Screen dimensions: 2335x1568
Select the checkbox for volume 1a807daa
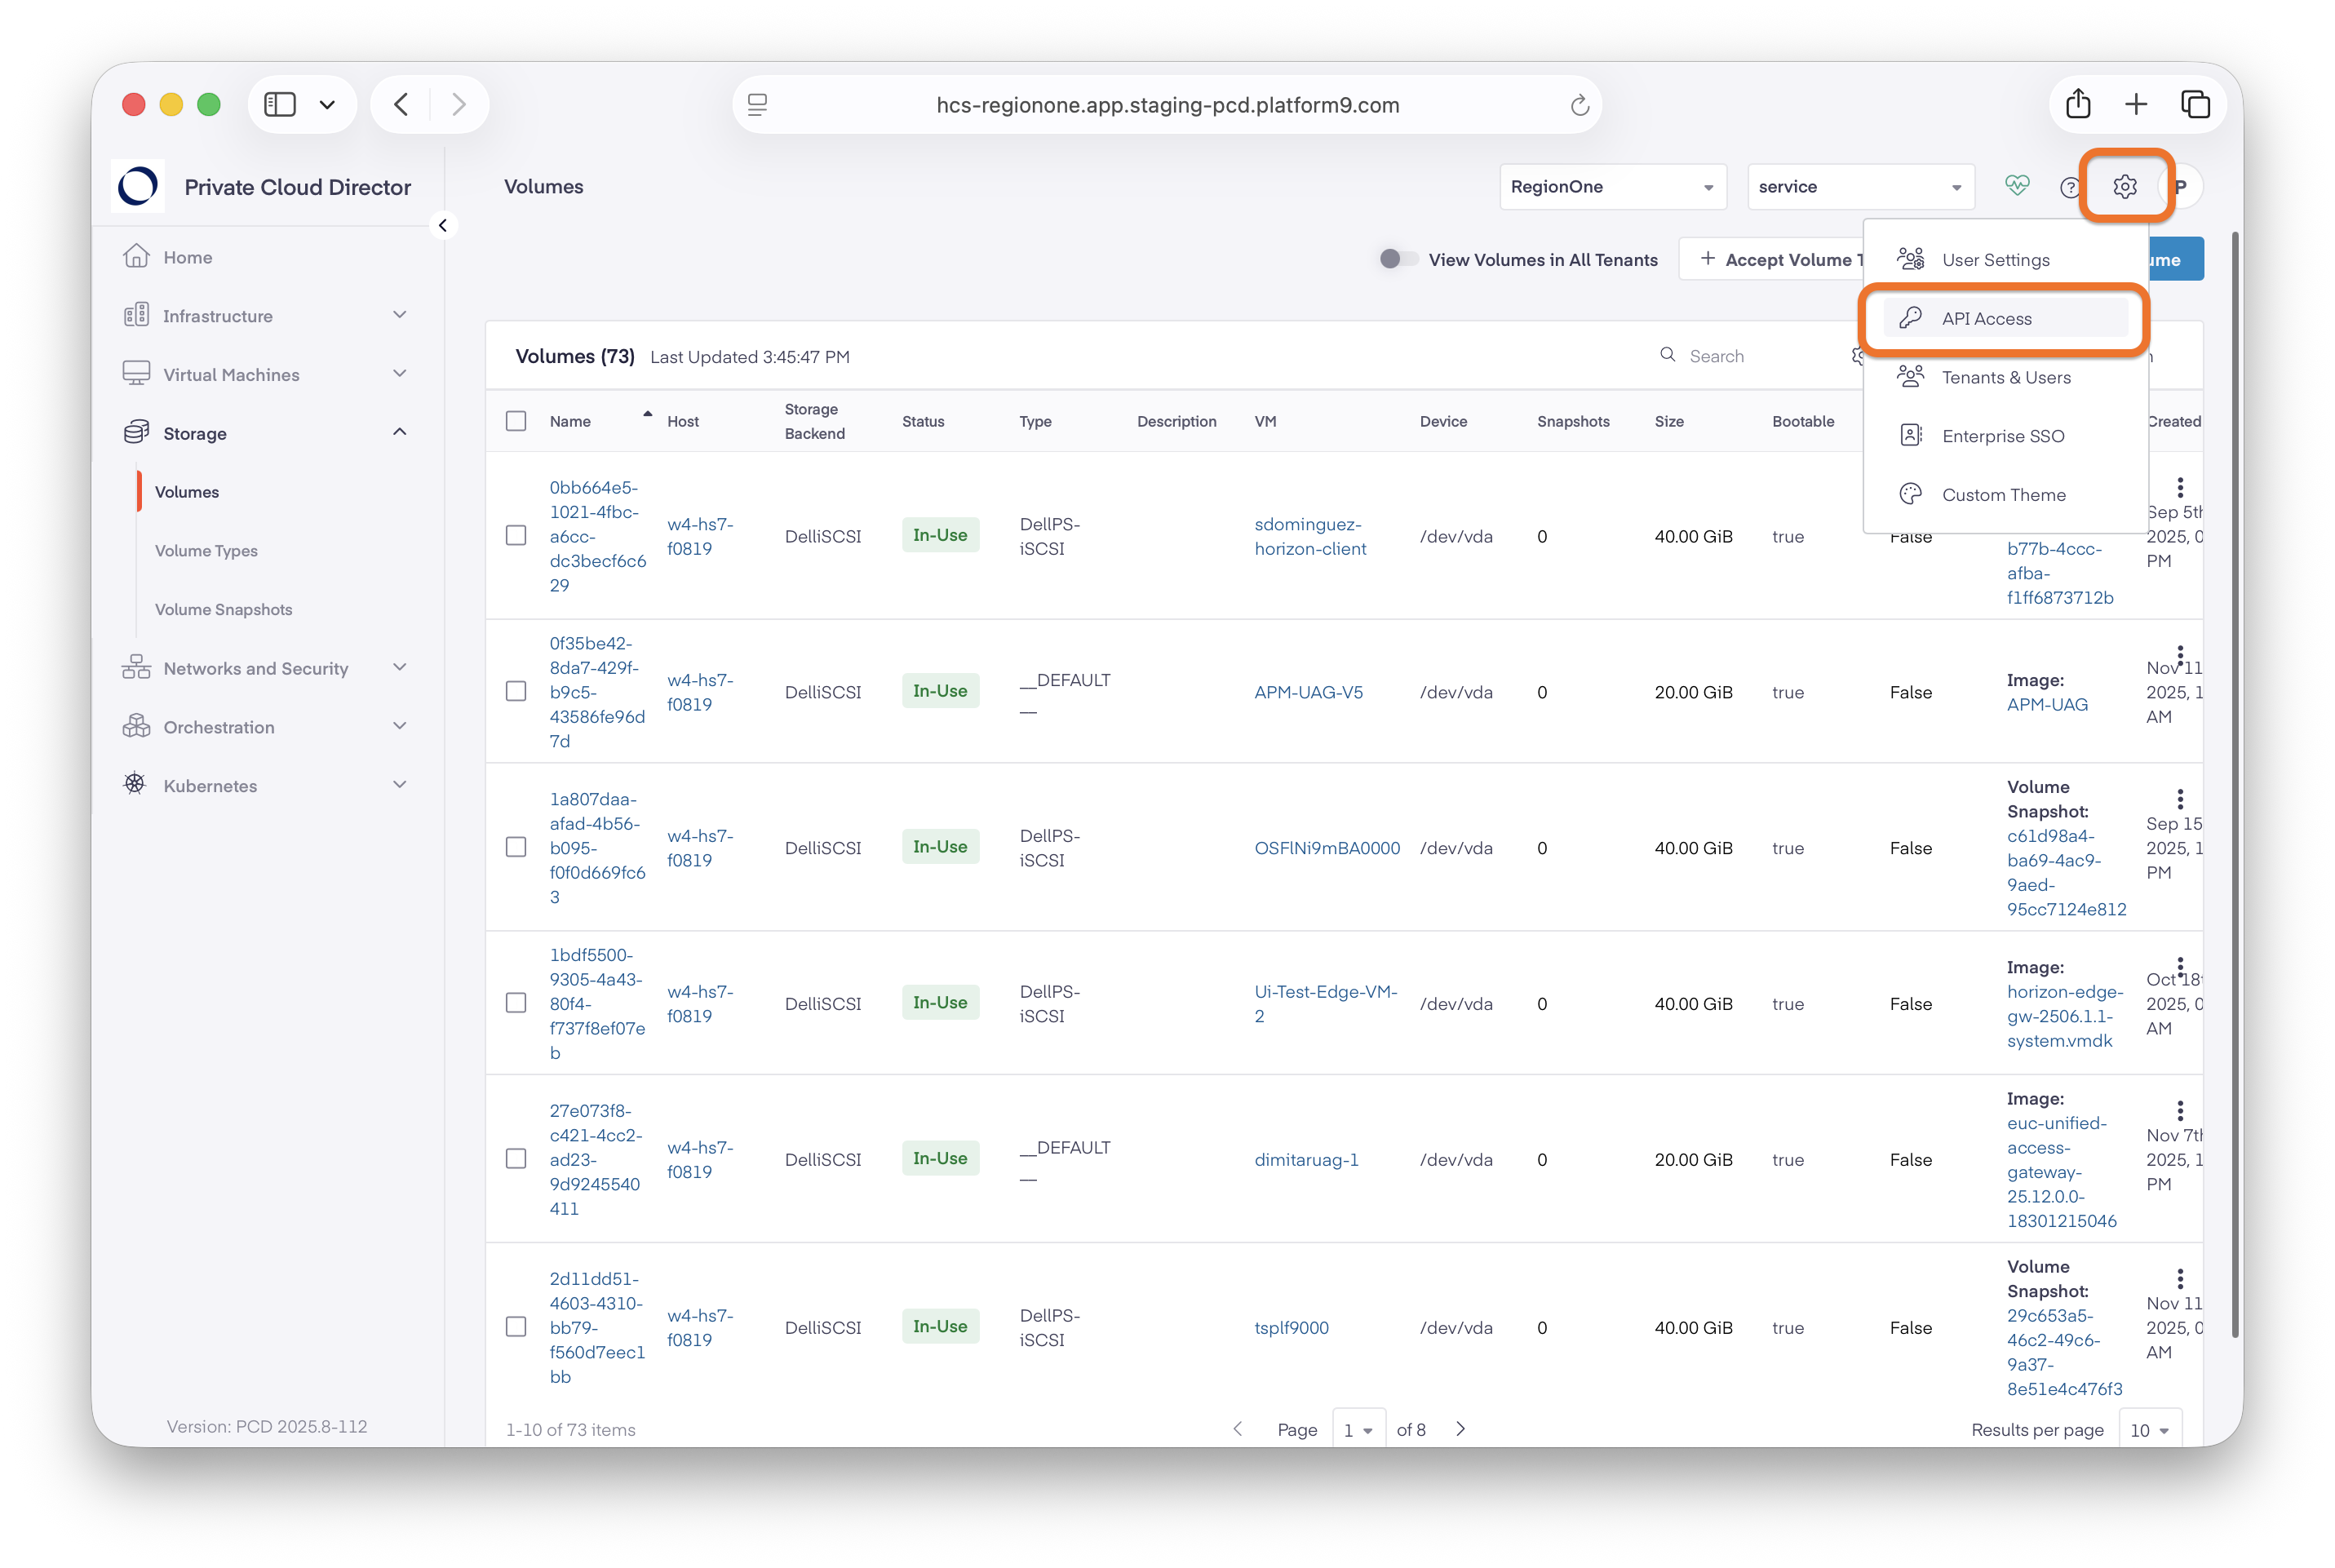tap(516, 848)
